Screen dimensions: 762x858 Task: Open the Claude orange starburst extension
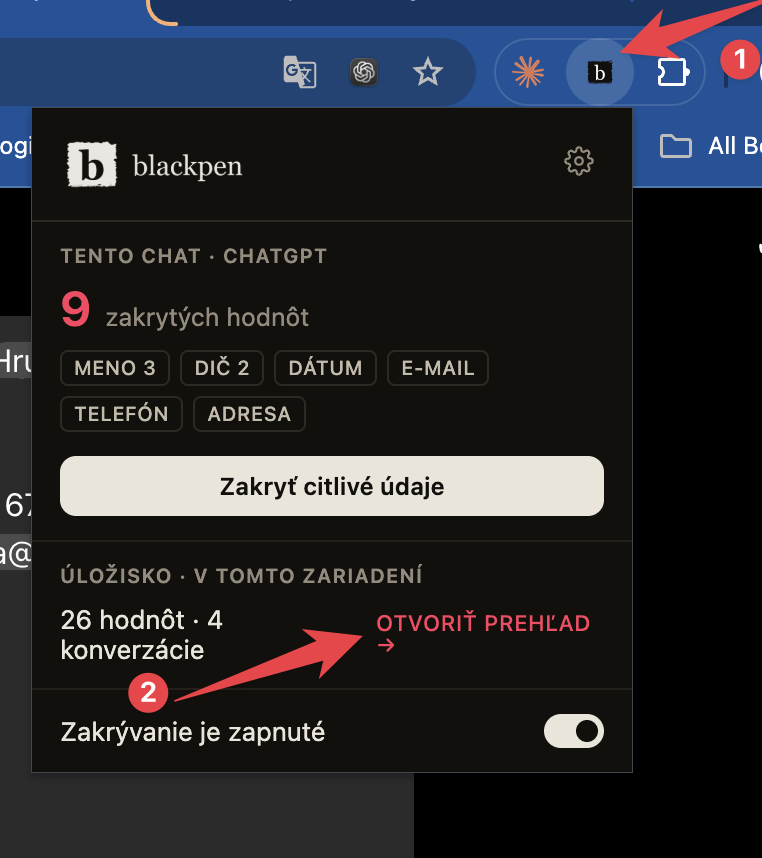[528, 72]
